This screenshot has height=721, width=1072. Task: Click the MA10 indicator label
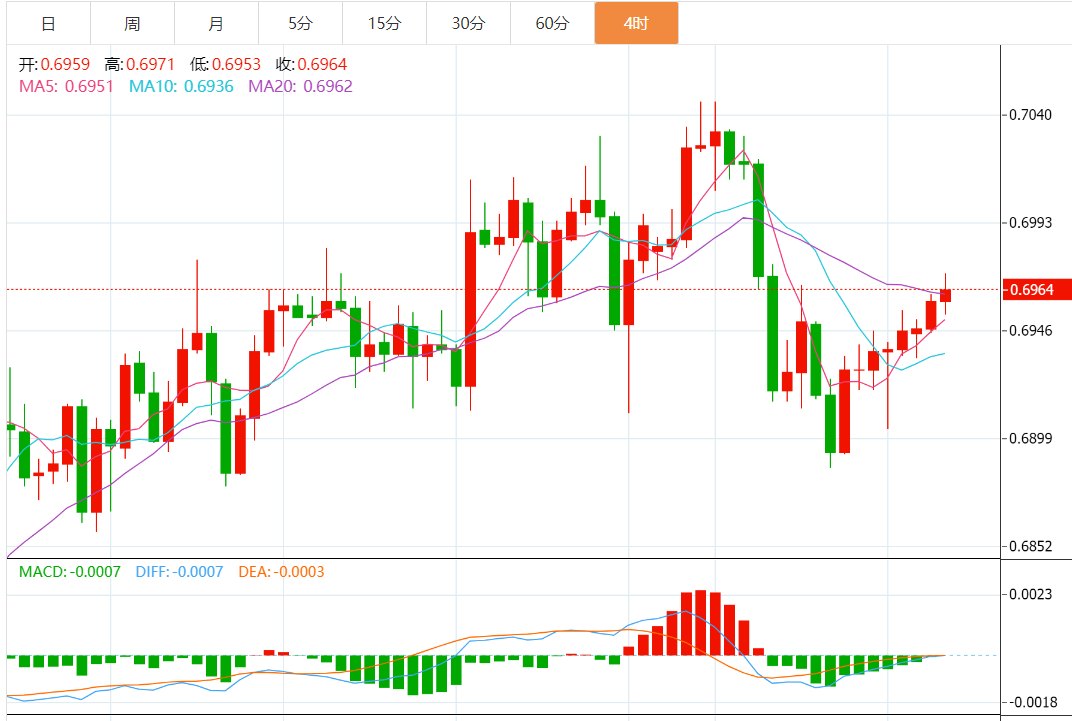[x=181, y=87]
